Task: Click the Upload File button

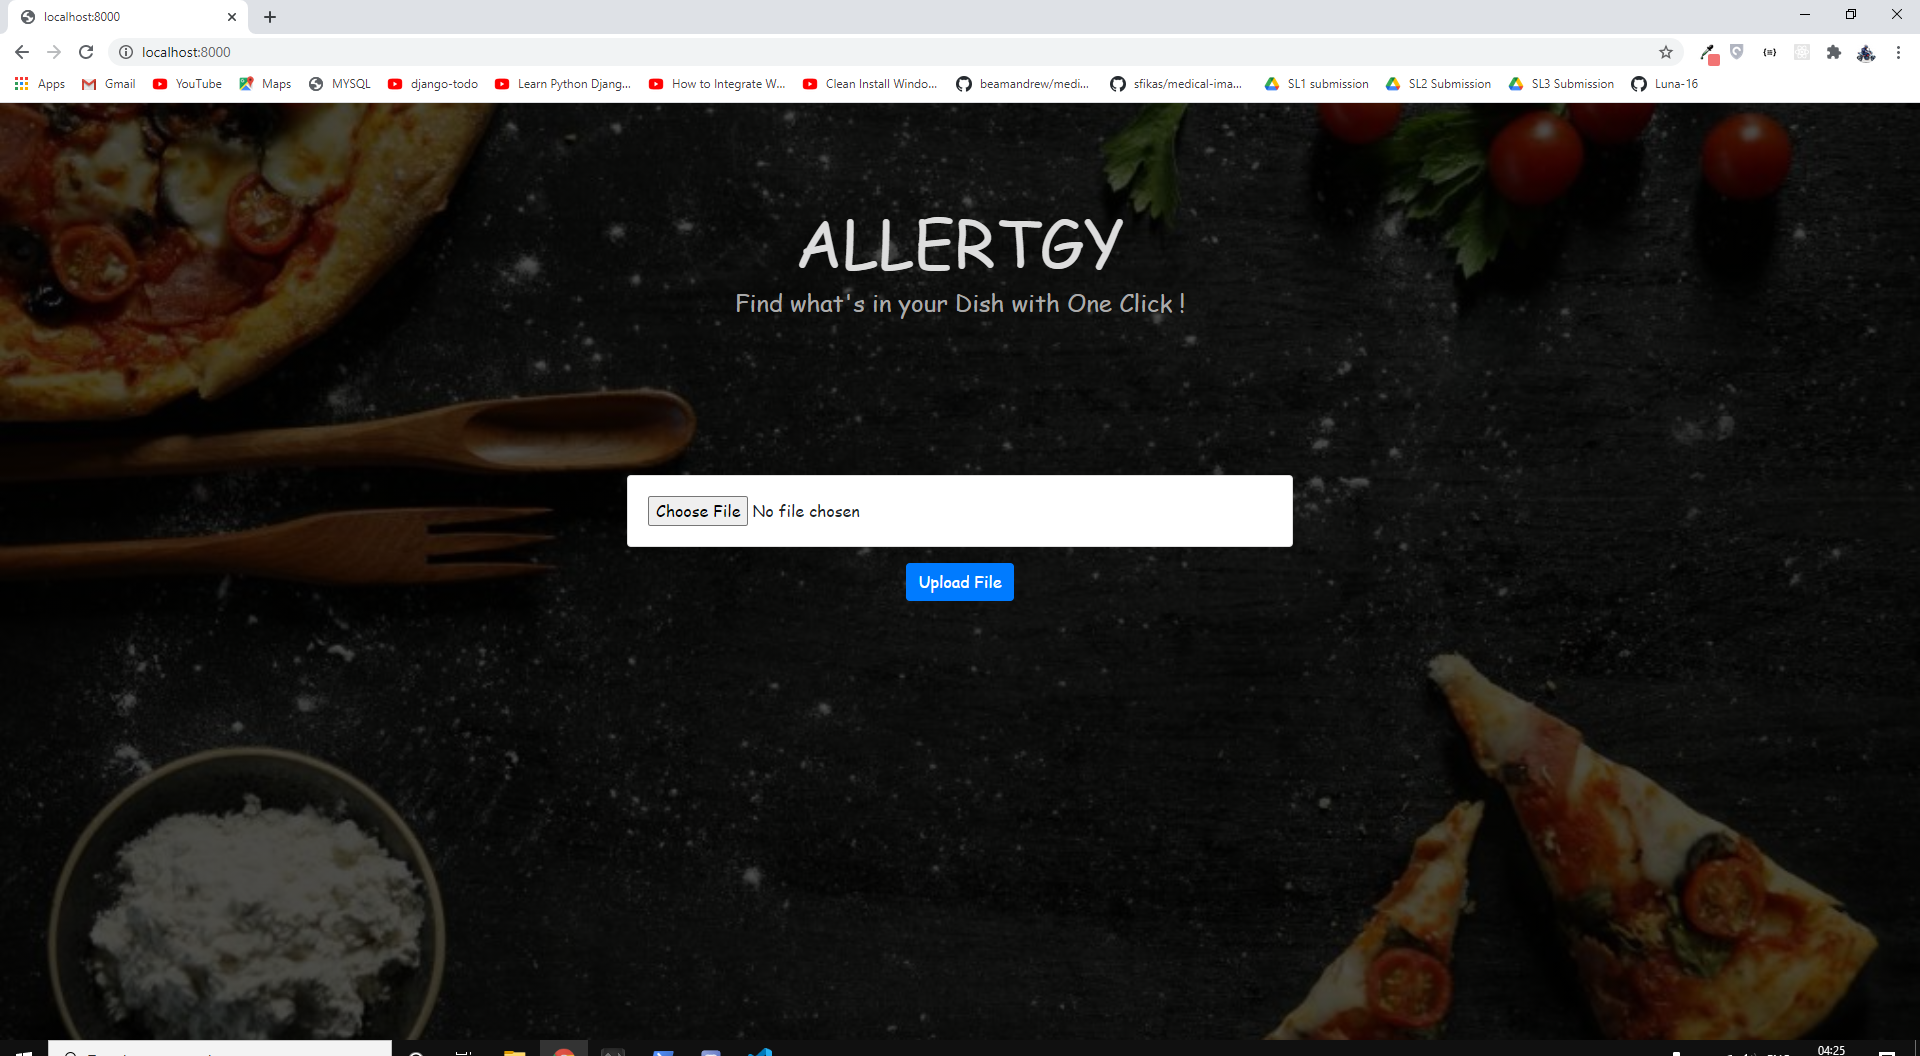Action: (960, 582)
